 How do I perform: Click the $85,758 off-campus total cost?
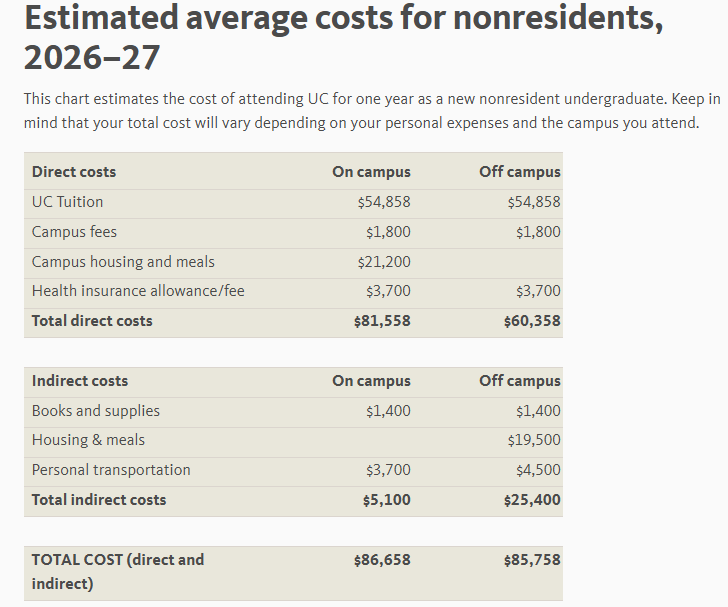(x=532, y=560)
